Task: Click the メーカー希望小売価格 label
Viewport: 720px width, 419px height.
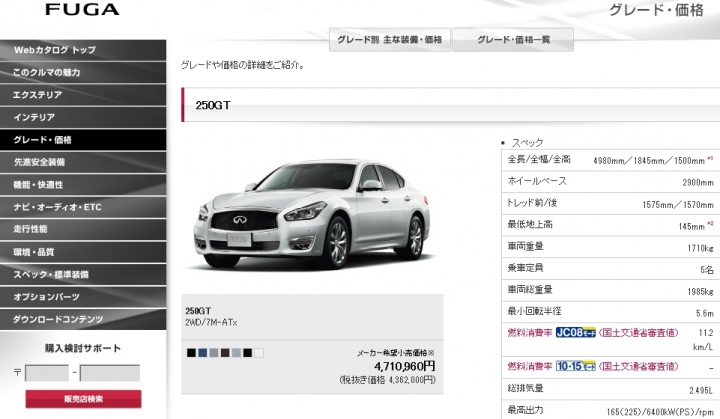Action: pyautogui.click(x=396, y=353)
